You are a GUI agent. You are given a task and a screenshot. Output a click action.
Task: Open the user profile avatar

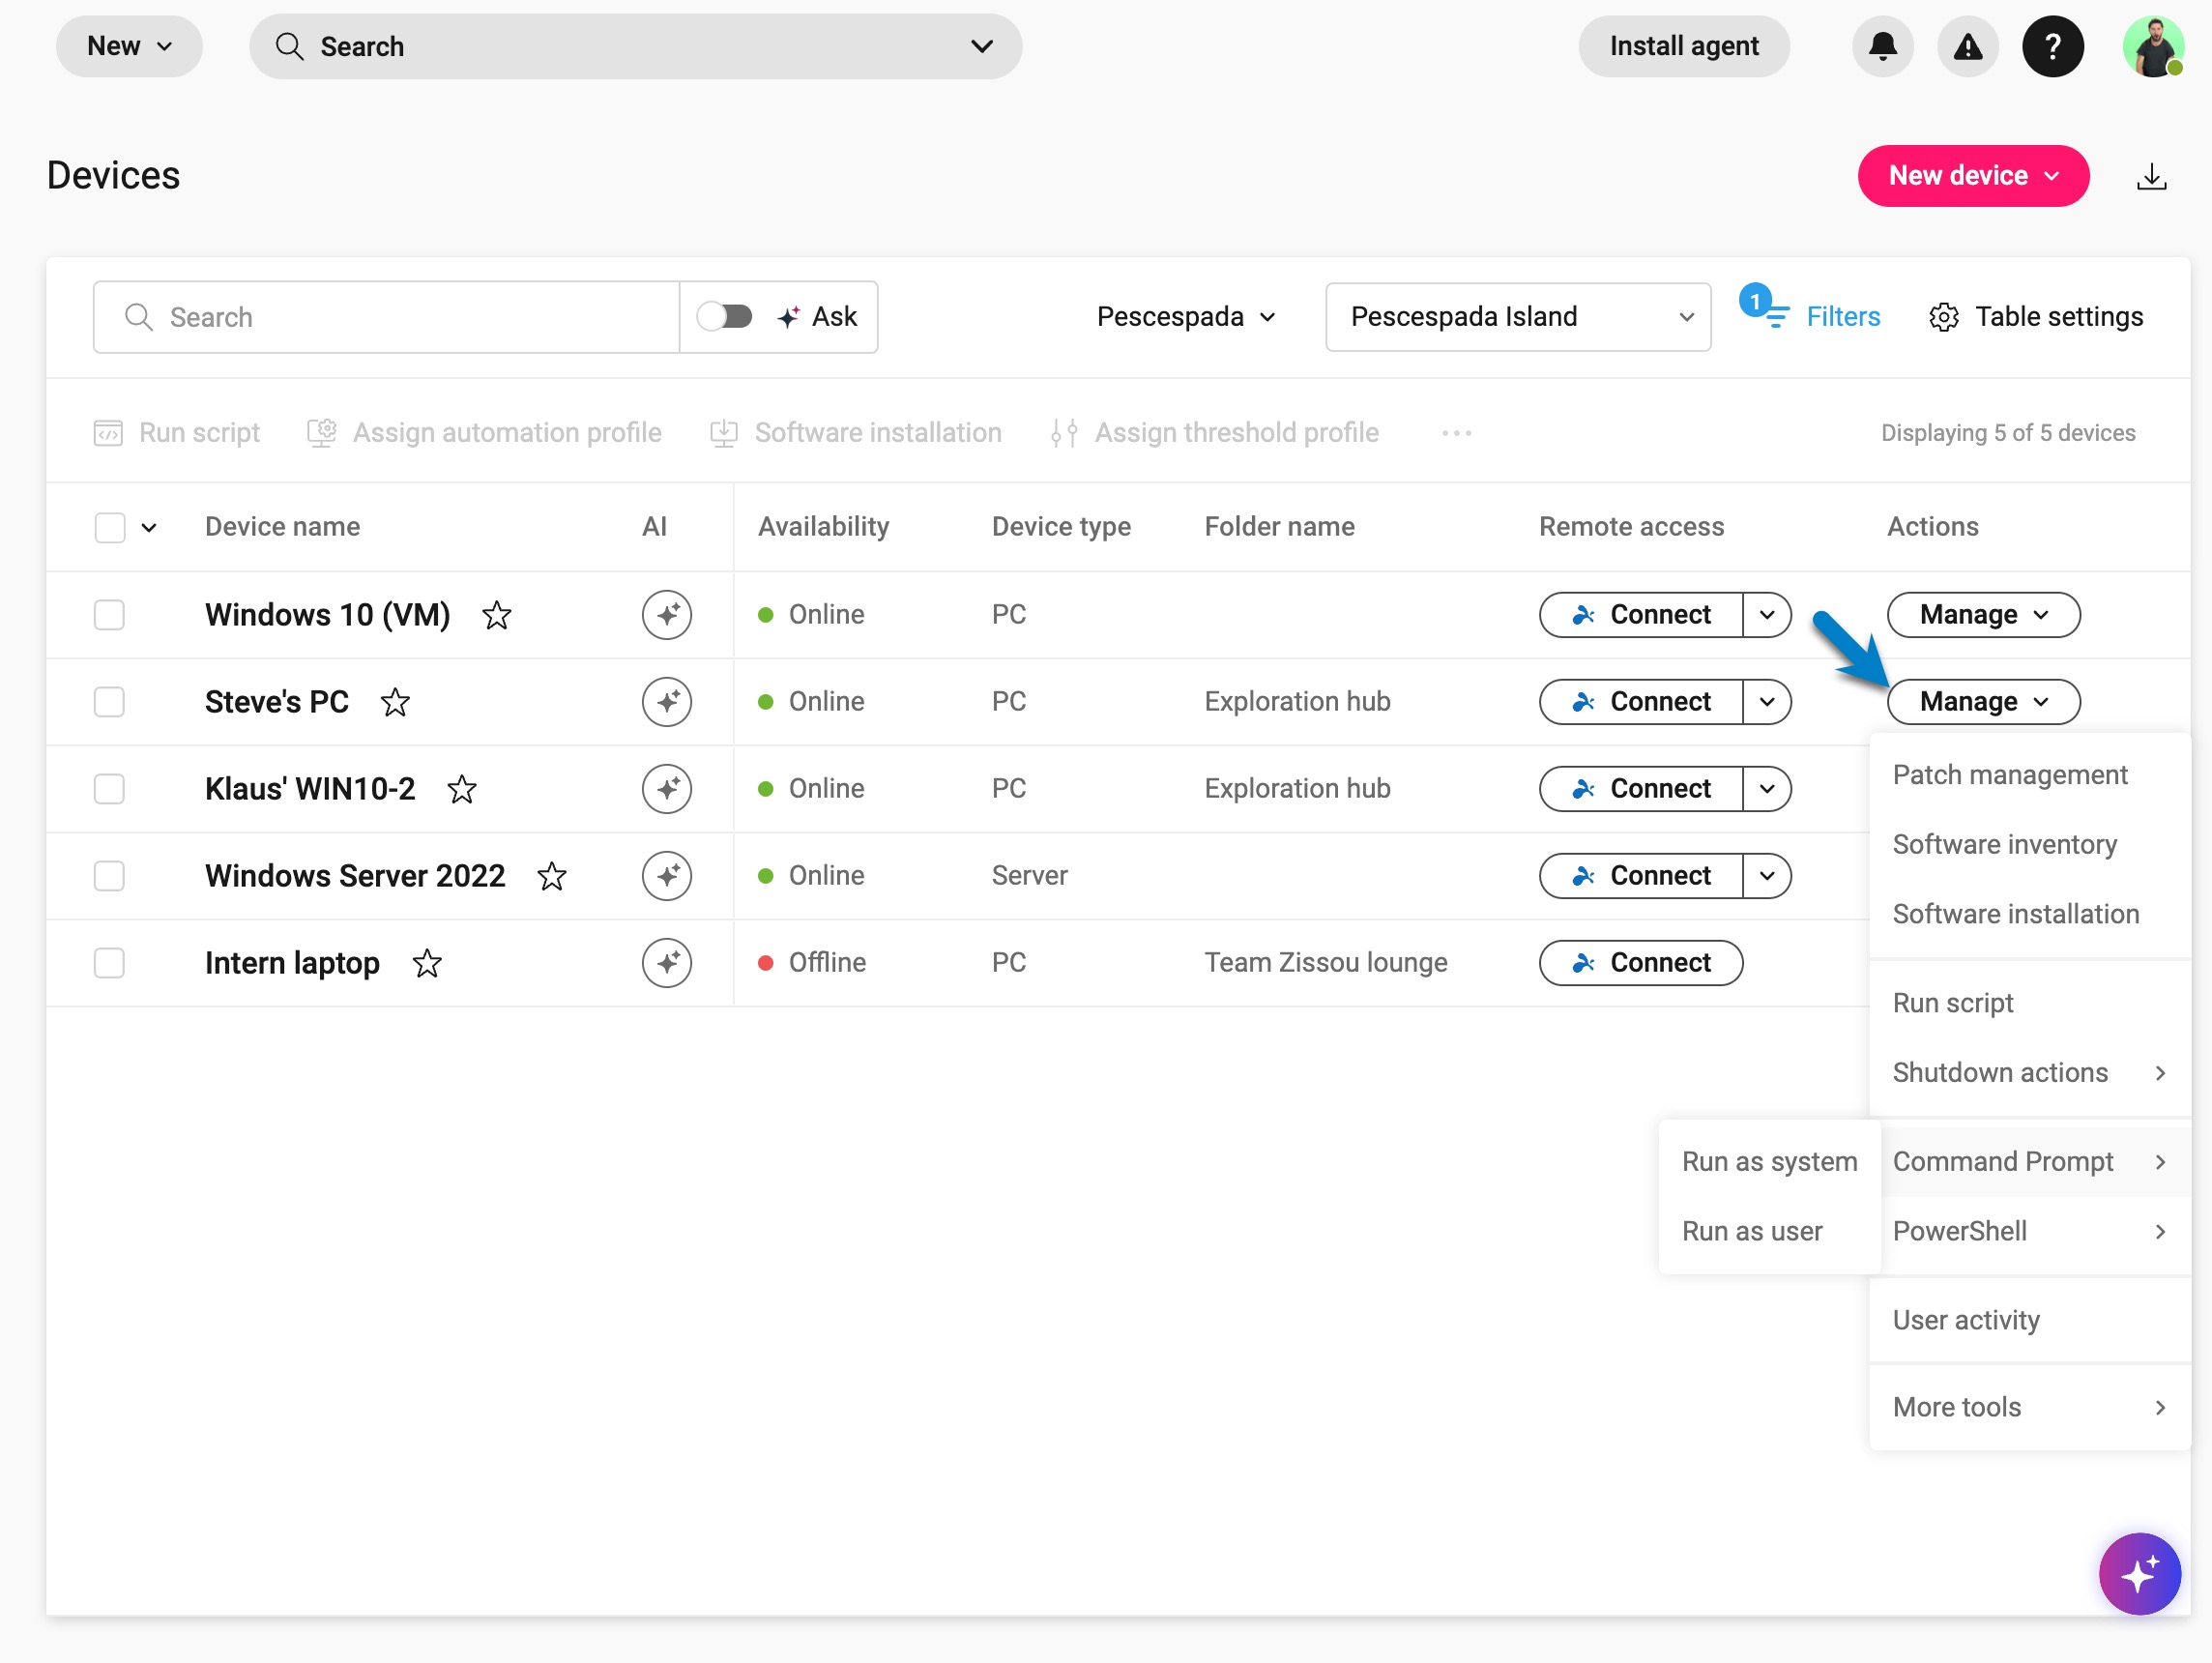[x=2152, y=46]
